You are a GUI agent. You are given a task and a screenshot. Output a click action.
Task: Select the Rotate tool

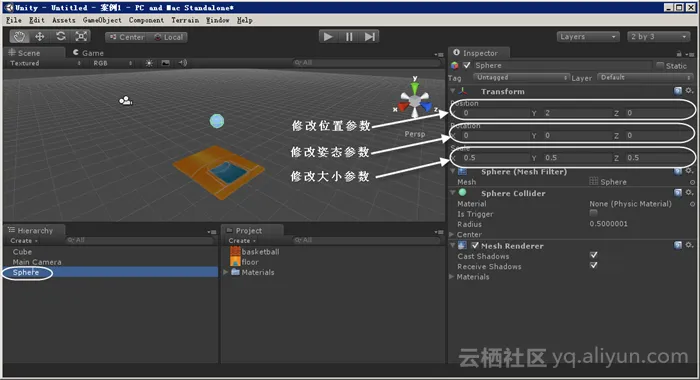[x=60, y=37]
